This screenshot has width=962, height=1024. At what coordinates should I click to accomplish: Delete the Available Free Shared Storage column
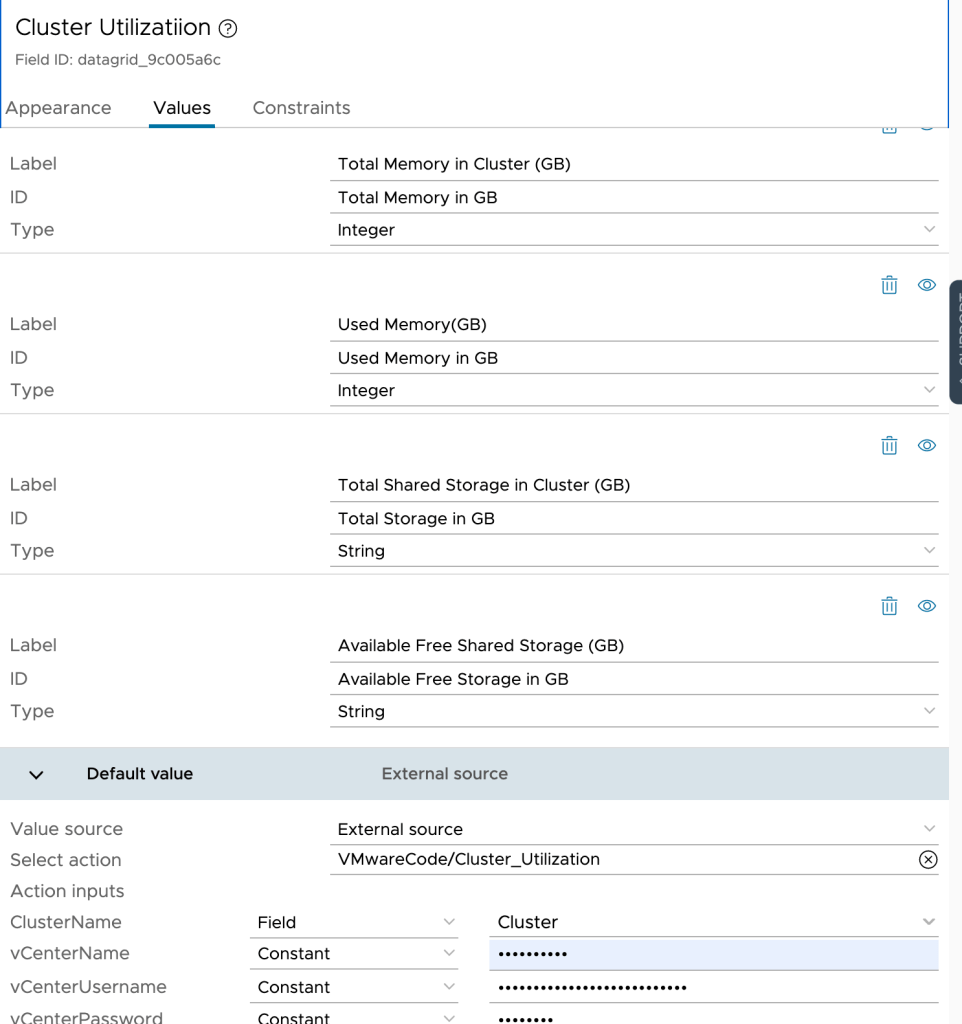[x=889, y=606]
